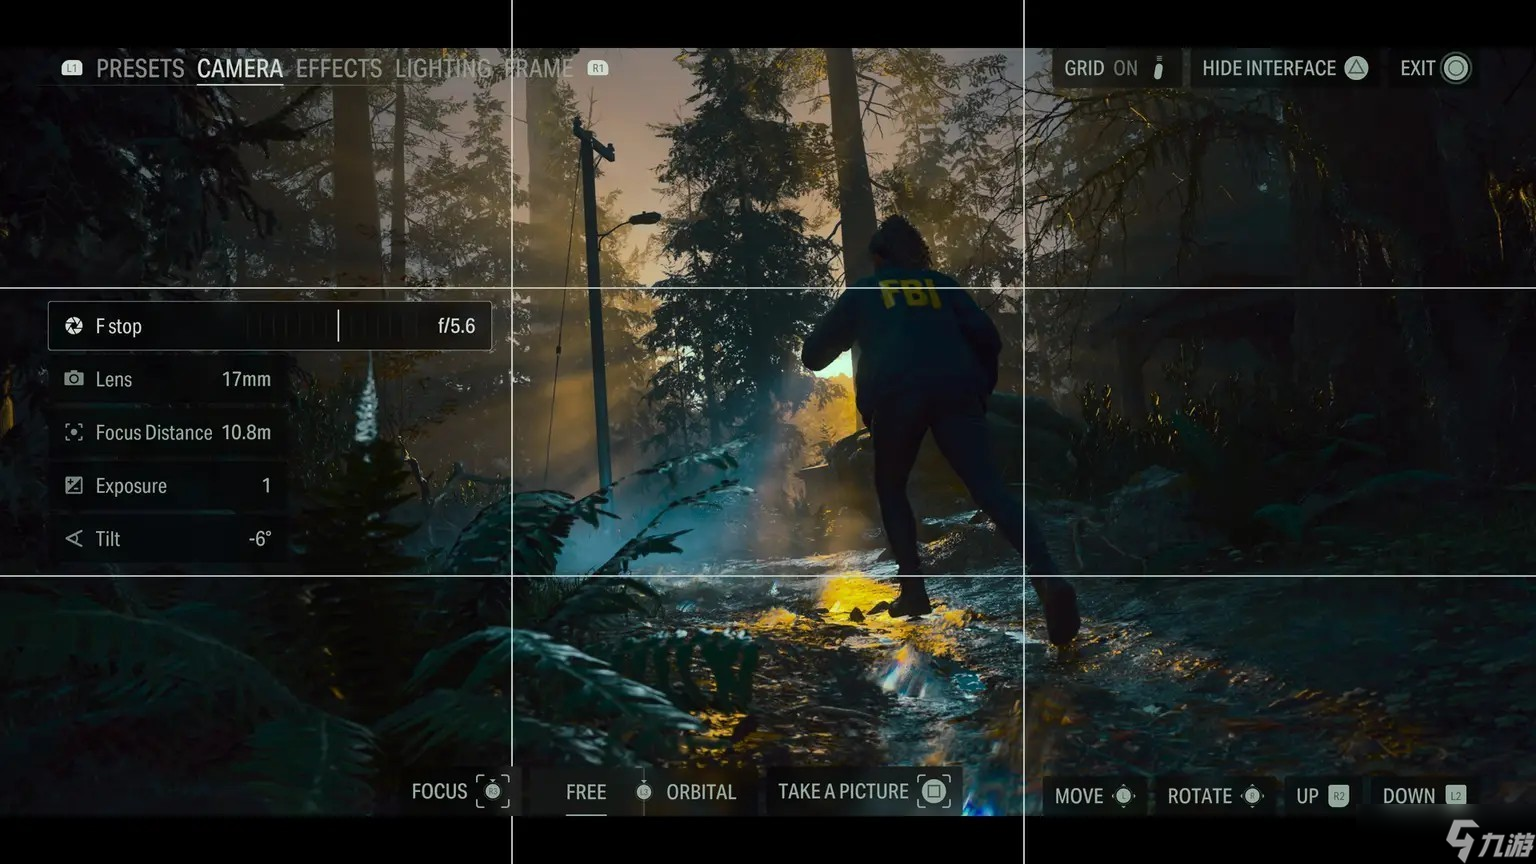This screenshot has height=864, width=1536.
Task: Toggle the Grid ON setting
Action: (1115, 68)
